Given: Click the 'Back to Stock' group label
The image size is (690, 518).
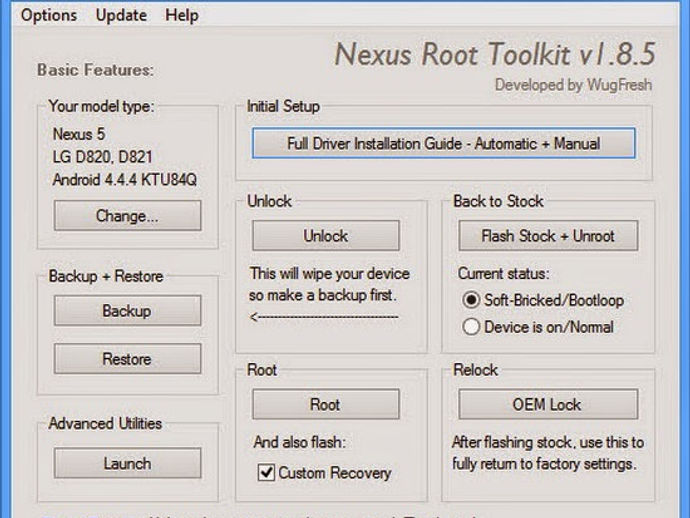Looking at the screenshot, I should tap(498, 201).
